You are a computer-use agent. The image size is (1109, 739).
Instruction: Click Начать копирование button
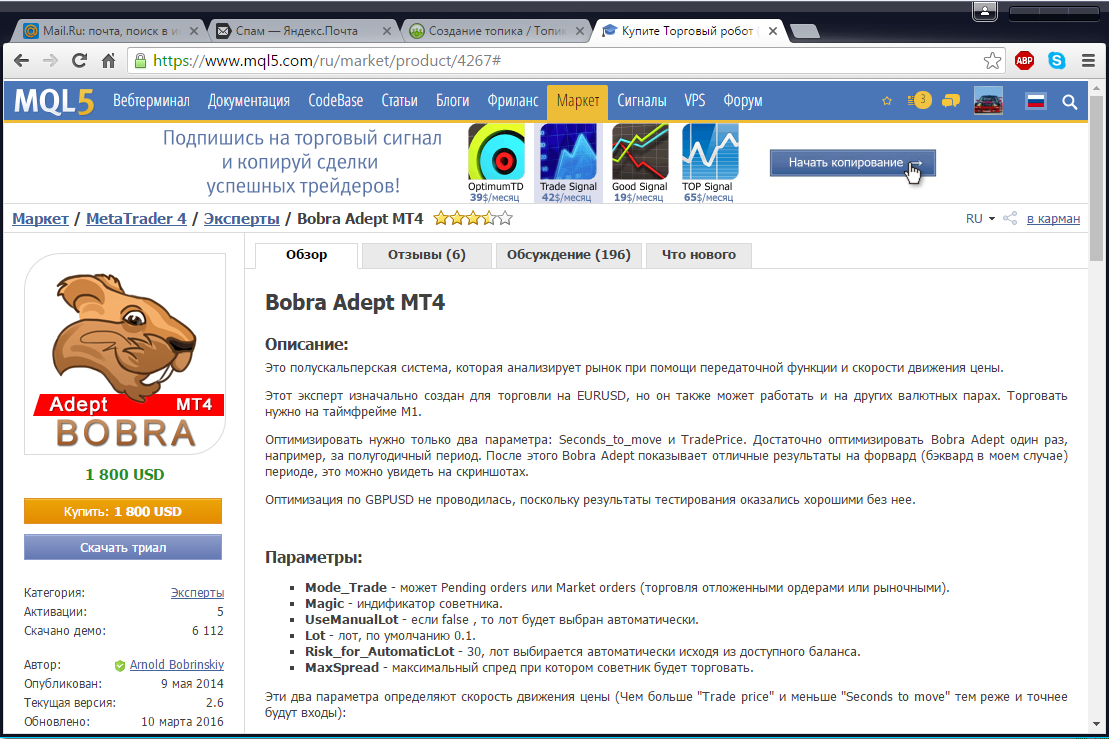click(852, 163)
